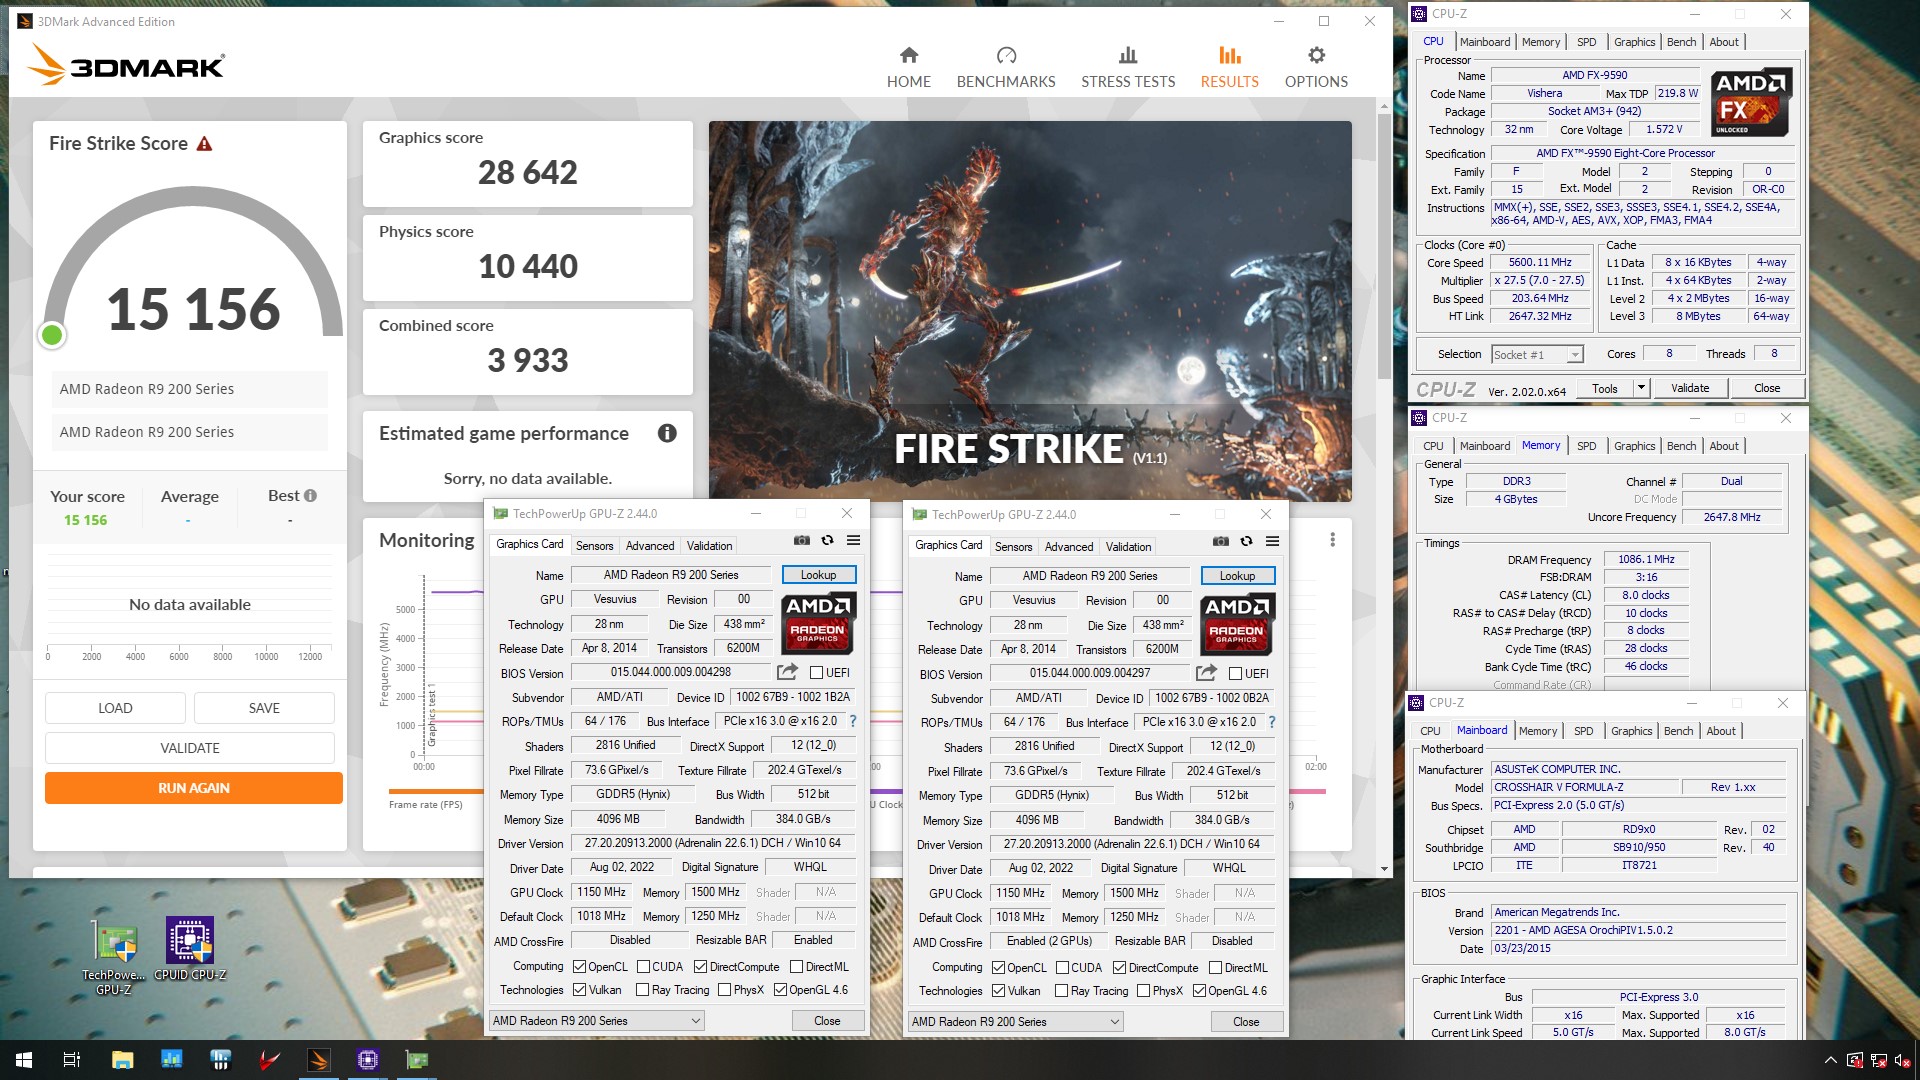Click Tools button in CPU-Z

(1604, 388)
